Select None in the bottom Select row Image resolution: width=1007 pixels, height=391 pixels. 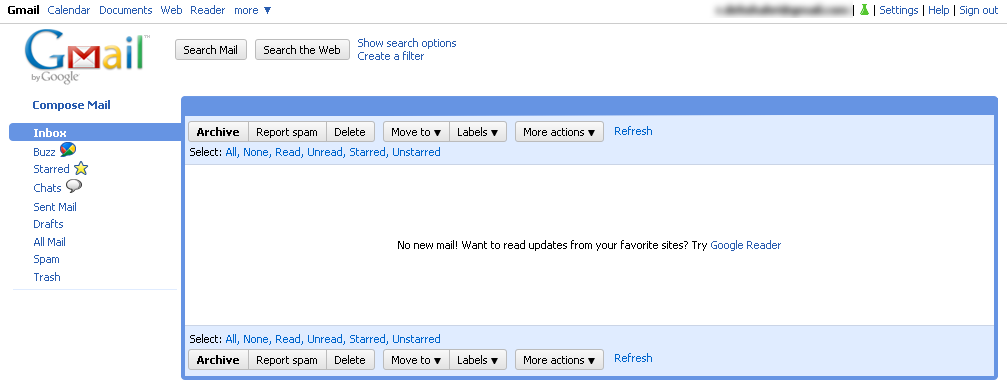click(x=256, y=339)
